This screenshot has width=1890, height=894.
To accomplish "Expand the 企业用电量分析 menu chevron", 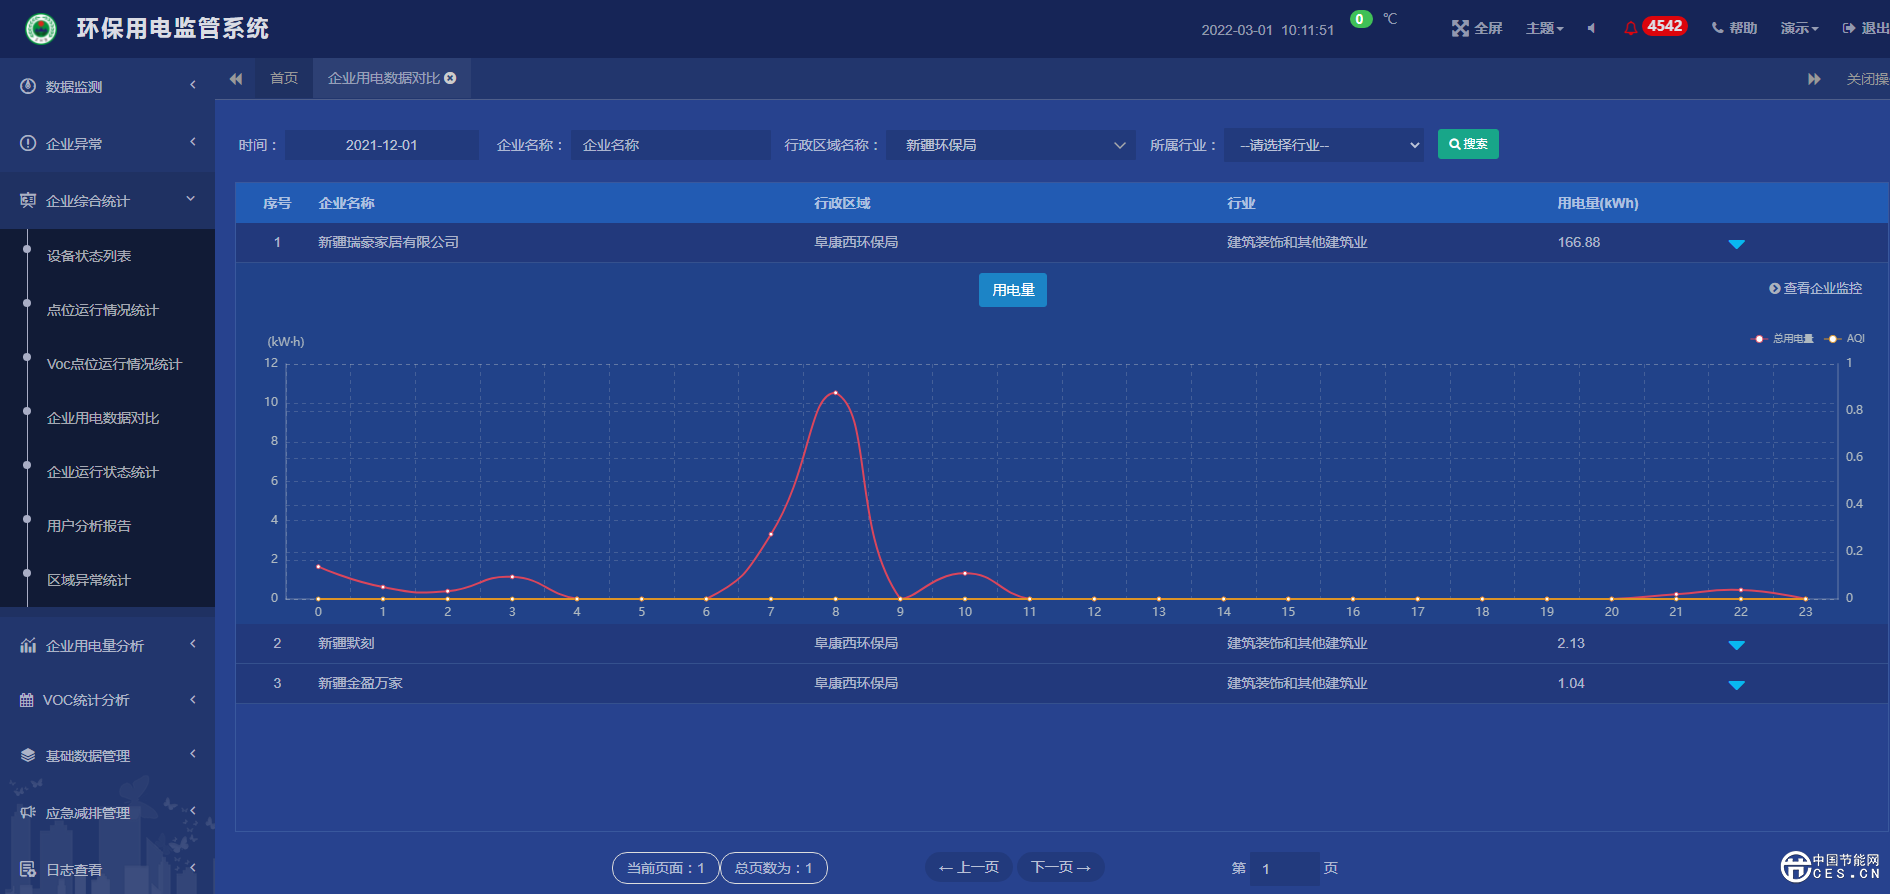I will 193,644.
